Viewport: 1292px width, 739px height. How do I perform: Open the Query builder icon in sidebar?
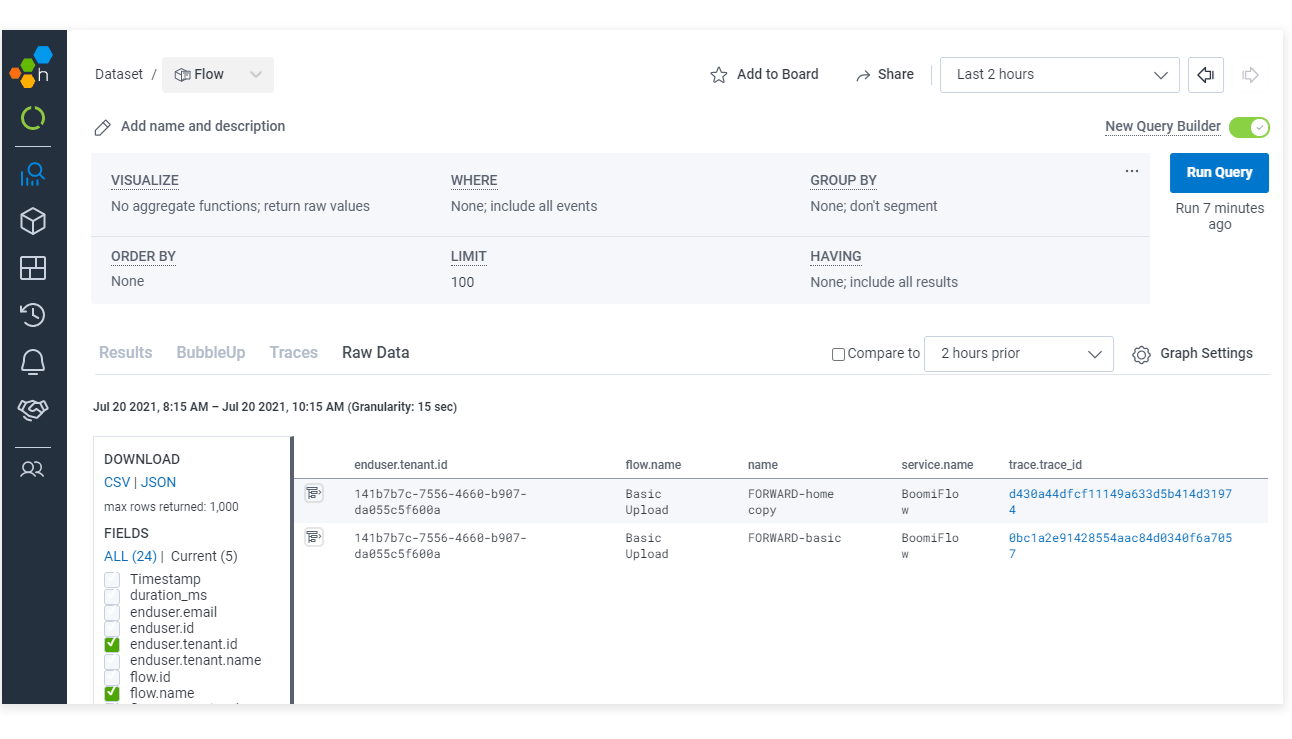[33, 172]
